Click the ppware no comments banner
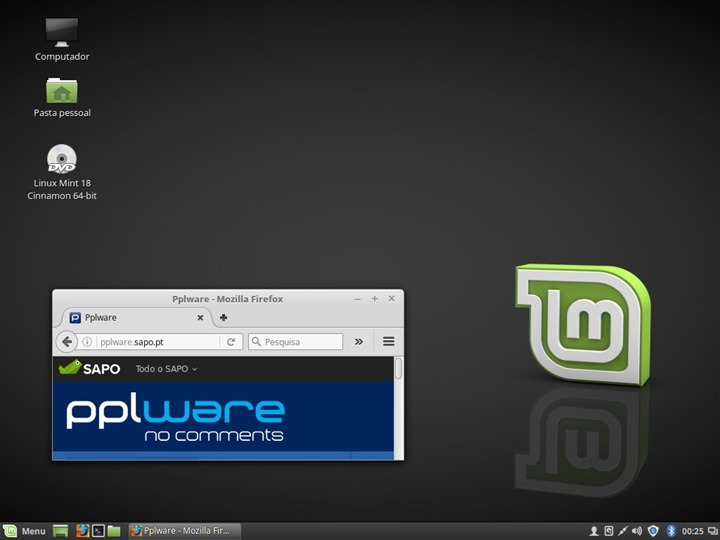 (223, 416)
